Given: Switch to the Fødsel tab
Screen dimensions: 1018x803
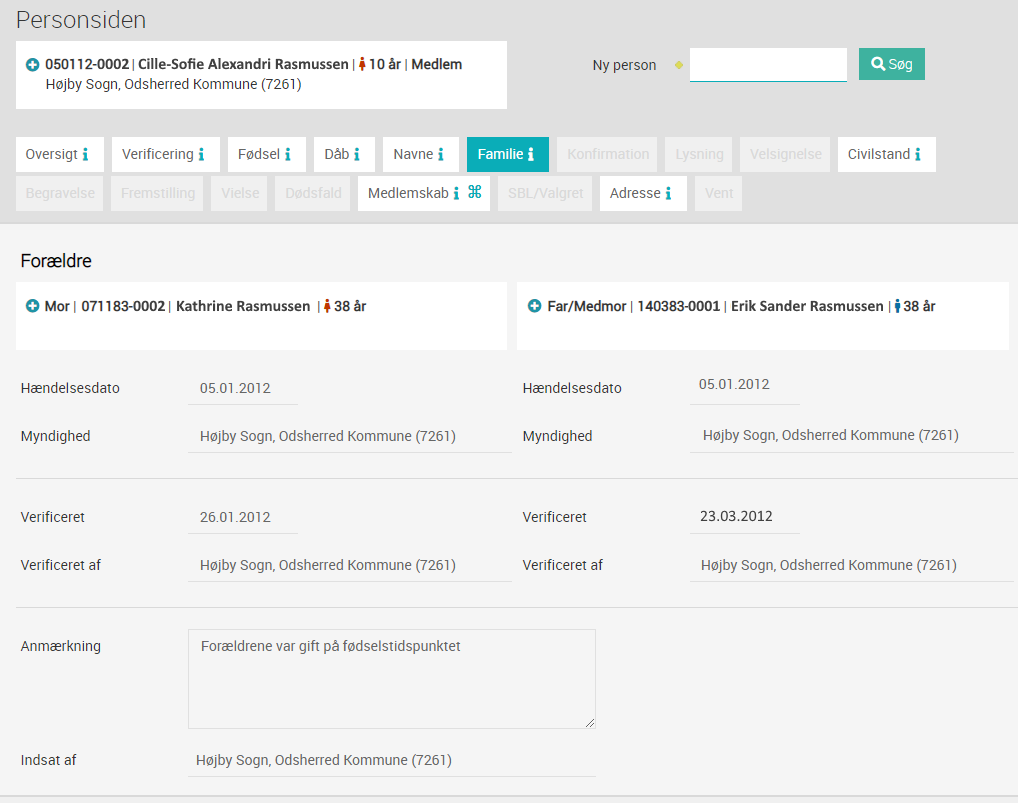Looking at the screenshot, I should [x=266, y=154].
